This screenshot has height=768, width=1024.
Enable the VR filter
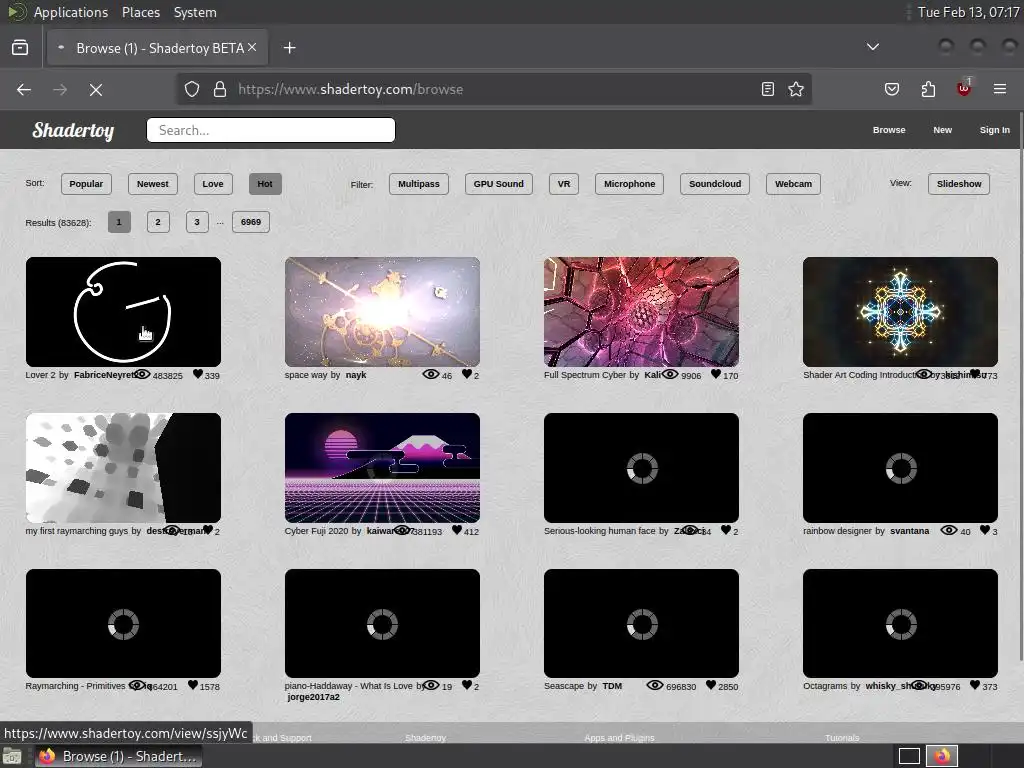pyautogui.click(x=564, y=184)
